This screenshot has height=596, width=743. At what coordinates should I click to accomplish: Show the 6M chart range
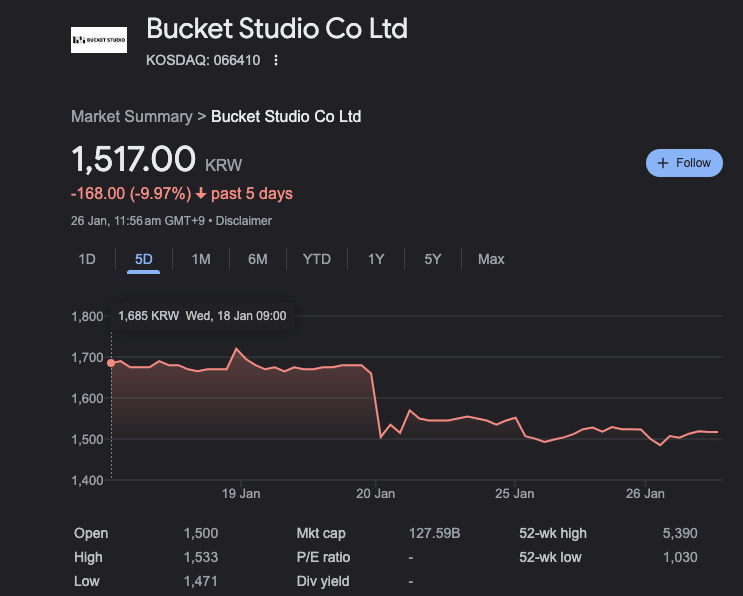(x=258, y=259)
